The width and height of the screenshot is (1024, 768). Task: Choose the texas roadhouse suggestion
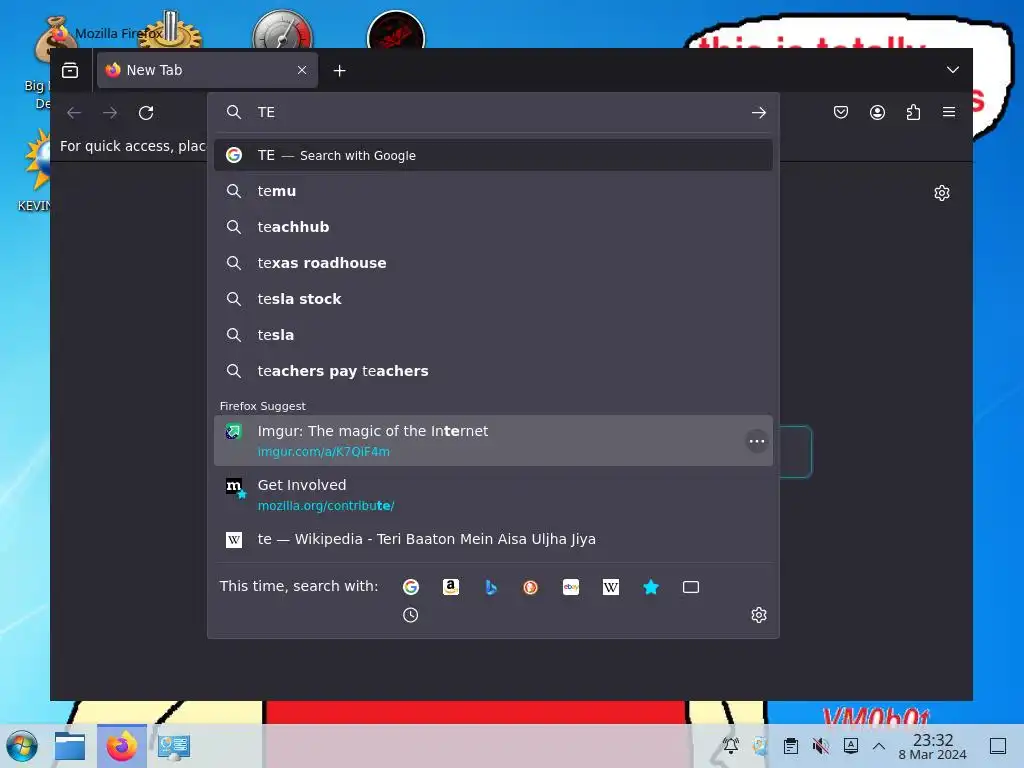click(x=493, y=263)
